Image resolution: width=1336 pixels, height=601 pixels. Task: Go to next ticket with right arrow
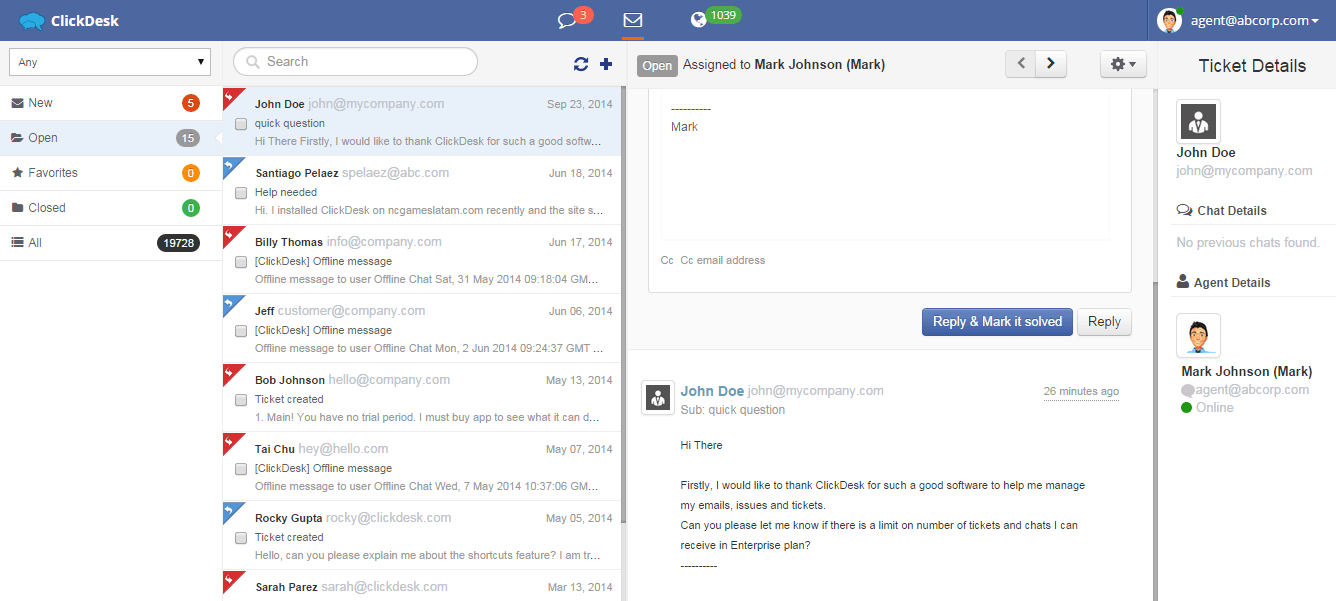(1050, 64)
